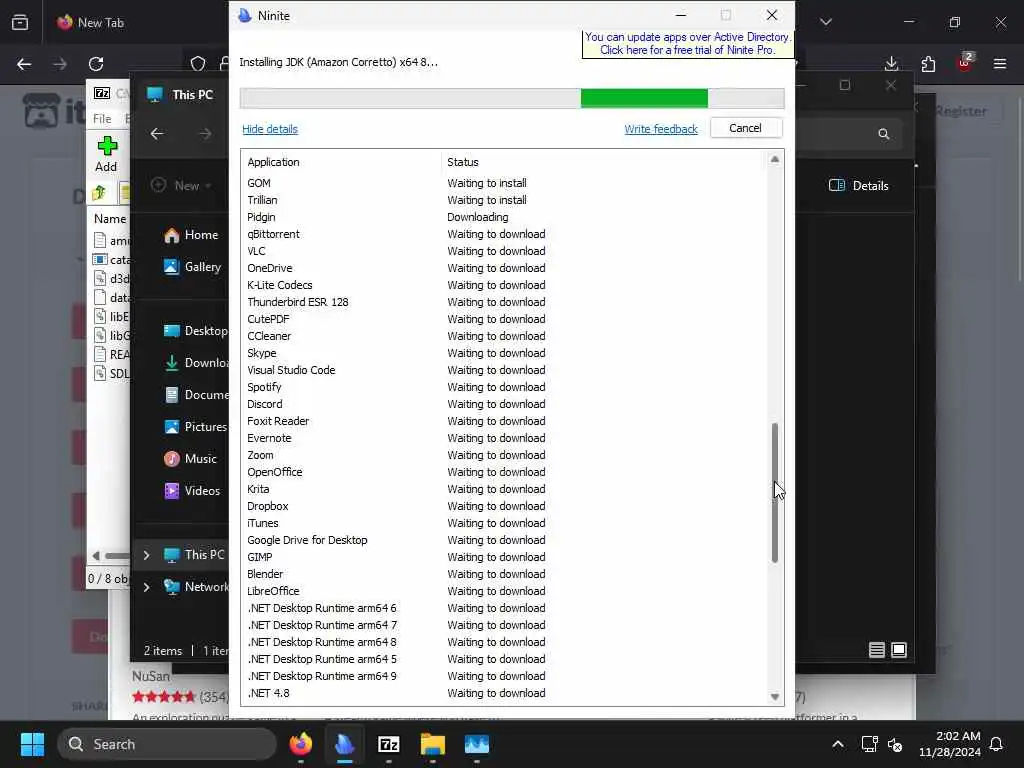Click the Ninite installation progress bar
The width and height of the screenshot is (1024, 768).
click(x=512, y=98)
